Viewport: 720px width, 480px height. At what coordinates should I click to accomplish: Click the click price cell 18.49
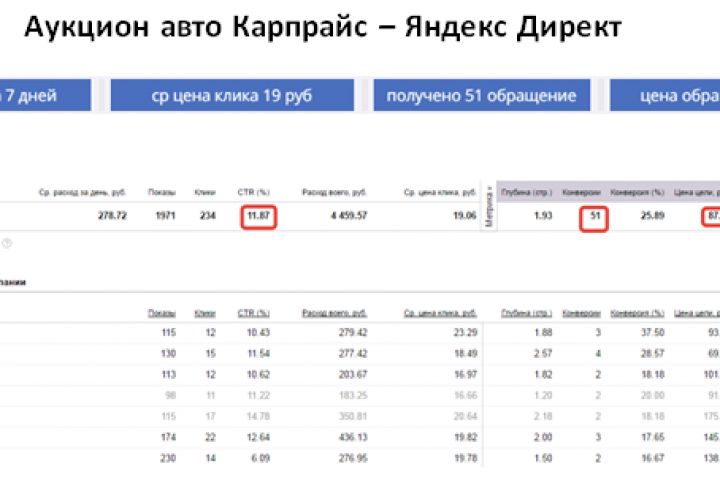(x=465, y=353)
